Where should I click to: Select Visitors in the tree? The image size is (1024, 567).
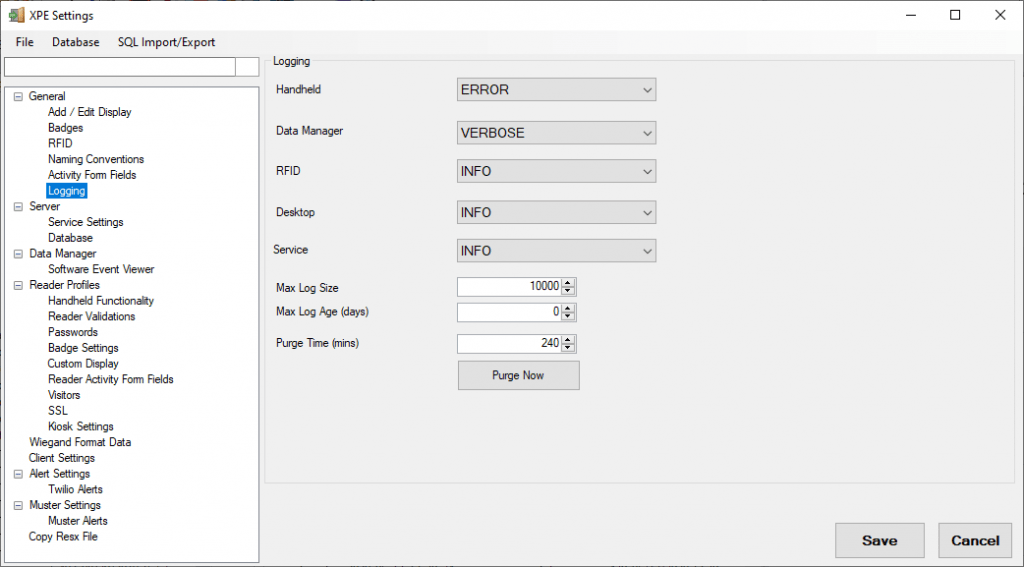coord(64,395)
